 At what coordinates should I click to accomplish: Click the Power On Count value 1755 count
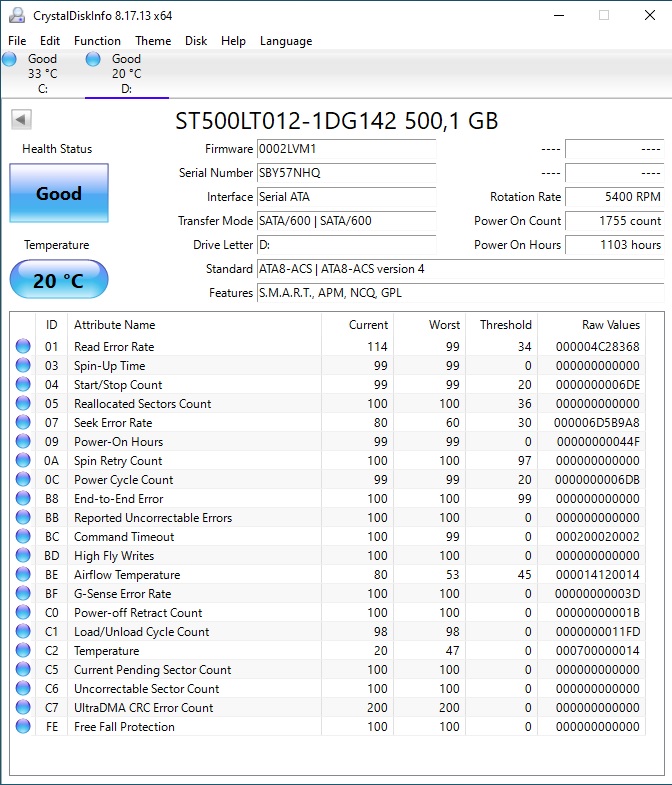click(615, 221)
